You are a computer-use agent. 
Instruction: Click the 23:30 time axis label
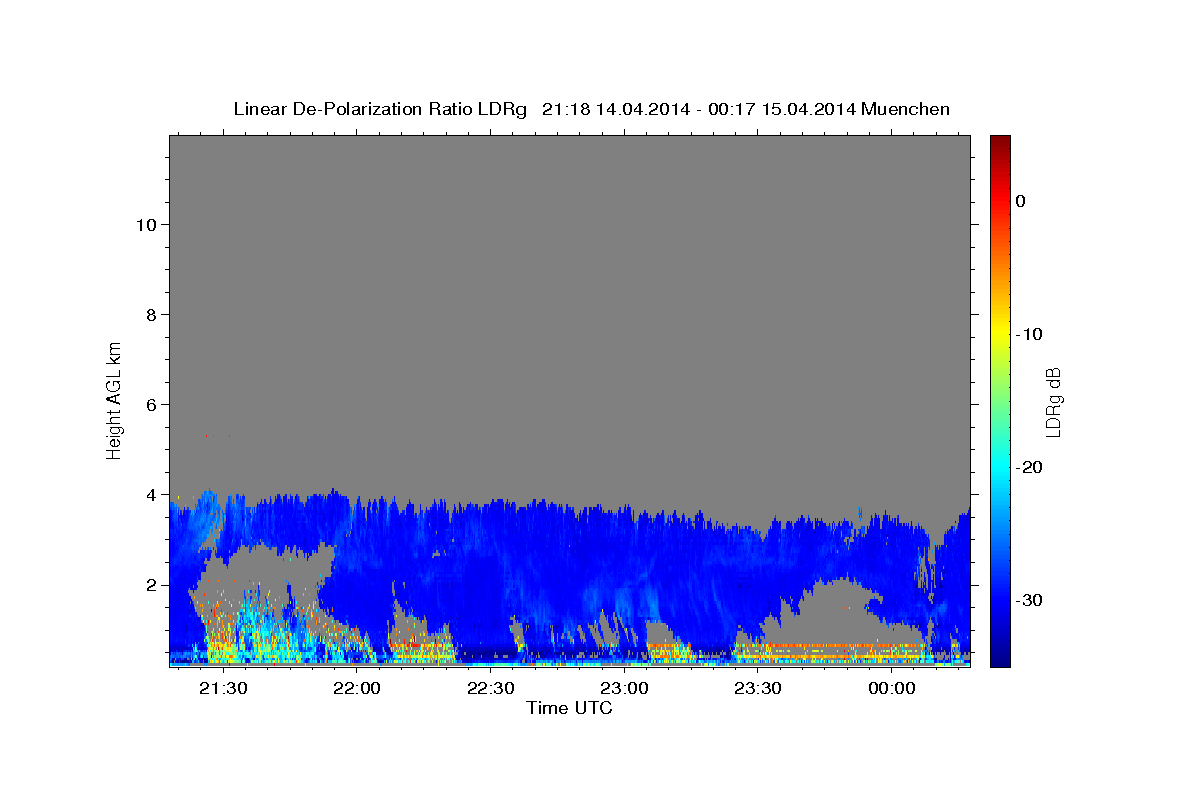pos(758,688)
